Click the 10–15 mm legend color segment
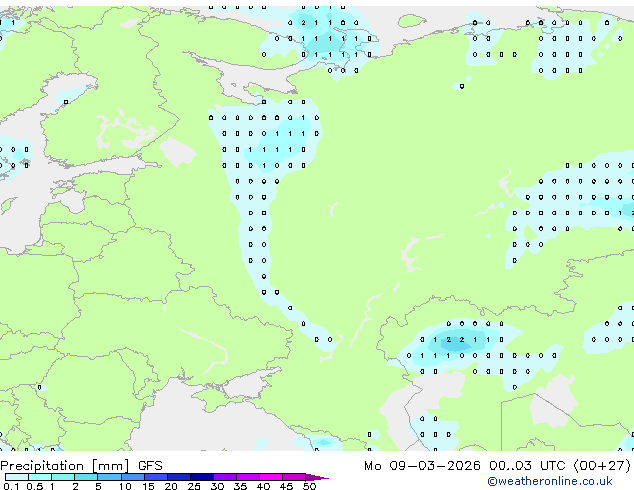This screenshot has width=634, height=490. click(x=133, y=477)
